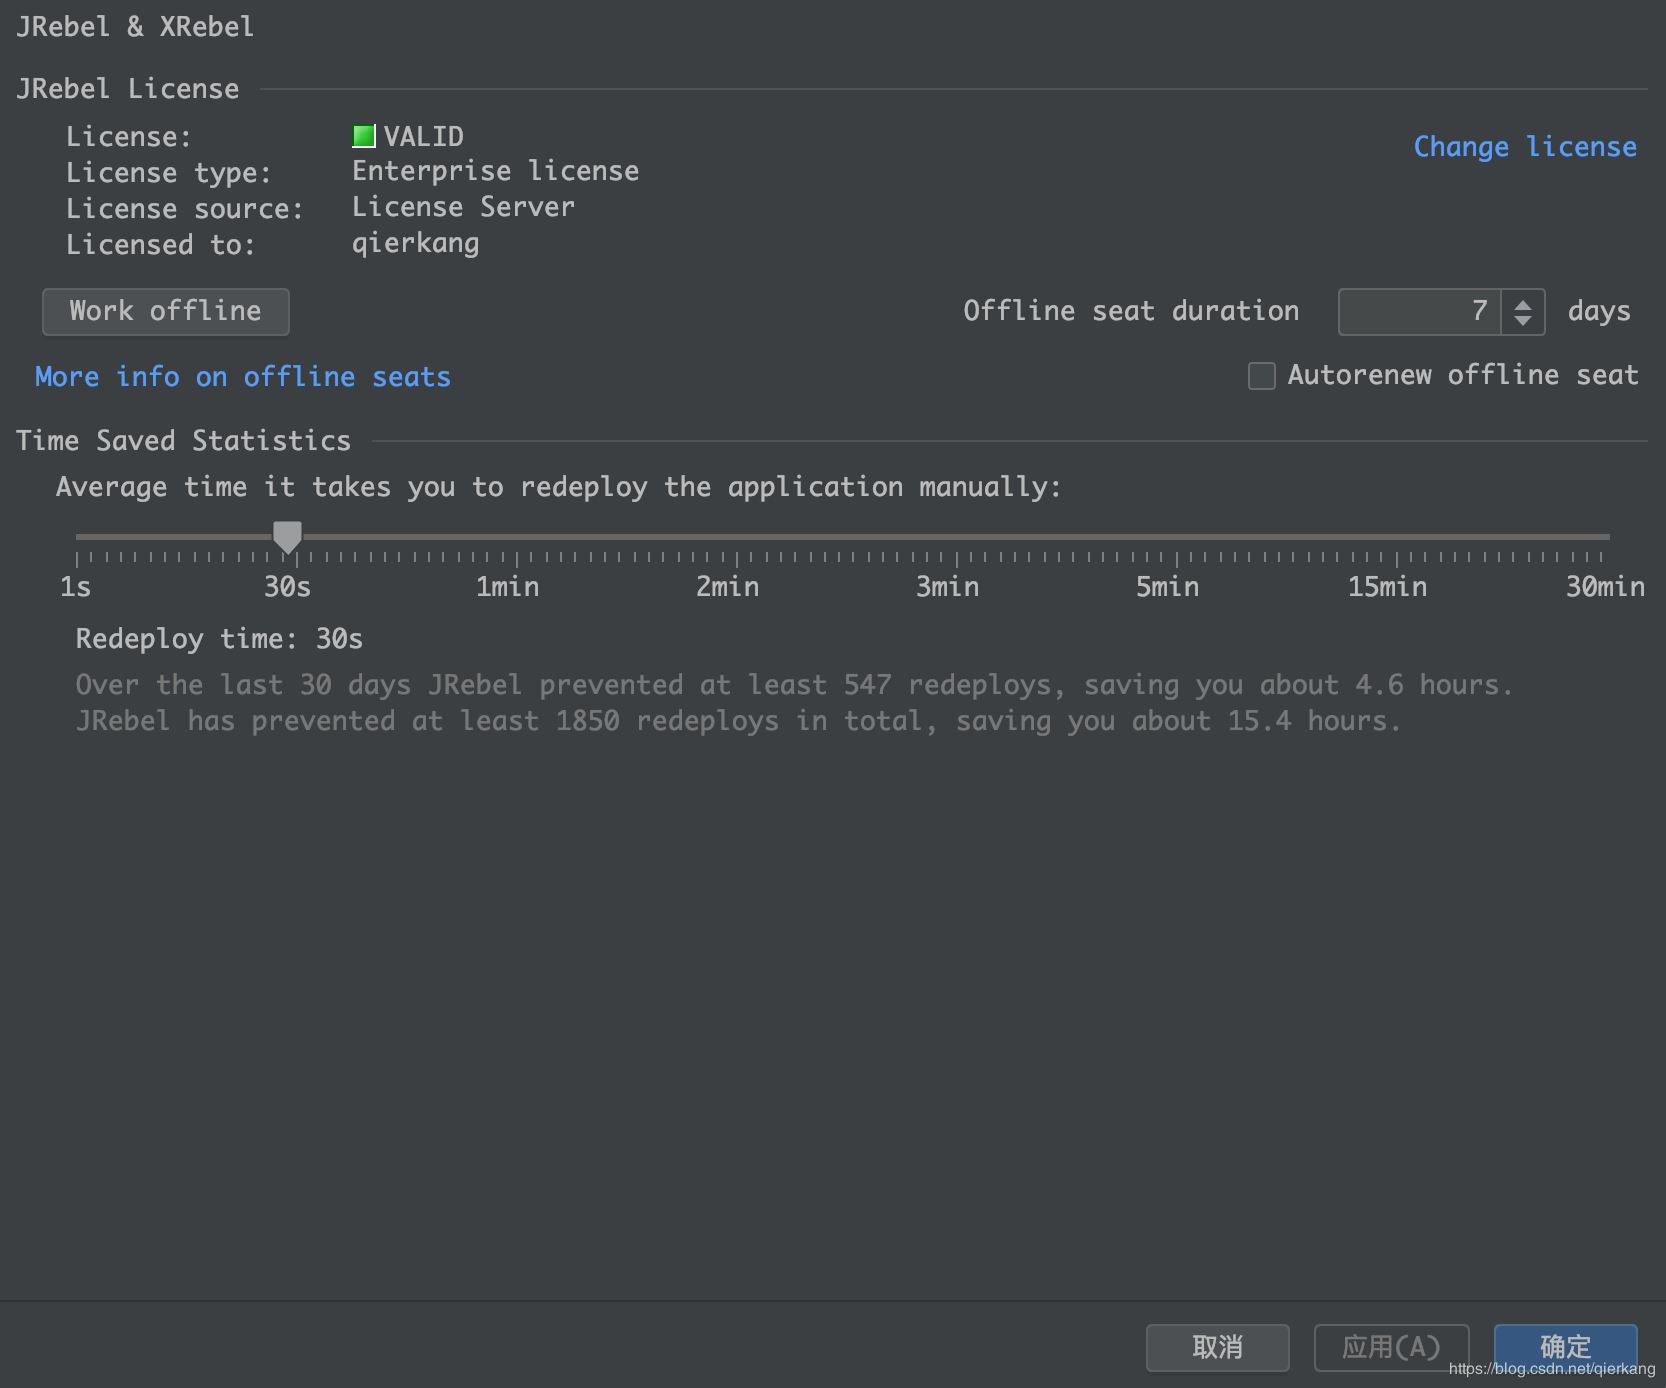Open the Change license link

[1524, 147]
